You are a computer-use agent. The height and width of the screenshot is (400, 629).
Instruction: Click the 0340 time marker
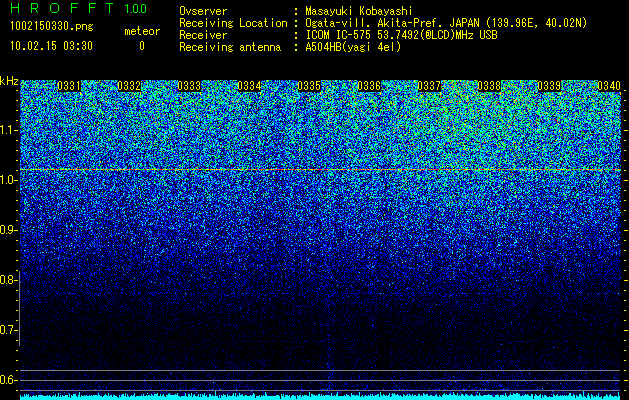(x=609, y=86)
